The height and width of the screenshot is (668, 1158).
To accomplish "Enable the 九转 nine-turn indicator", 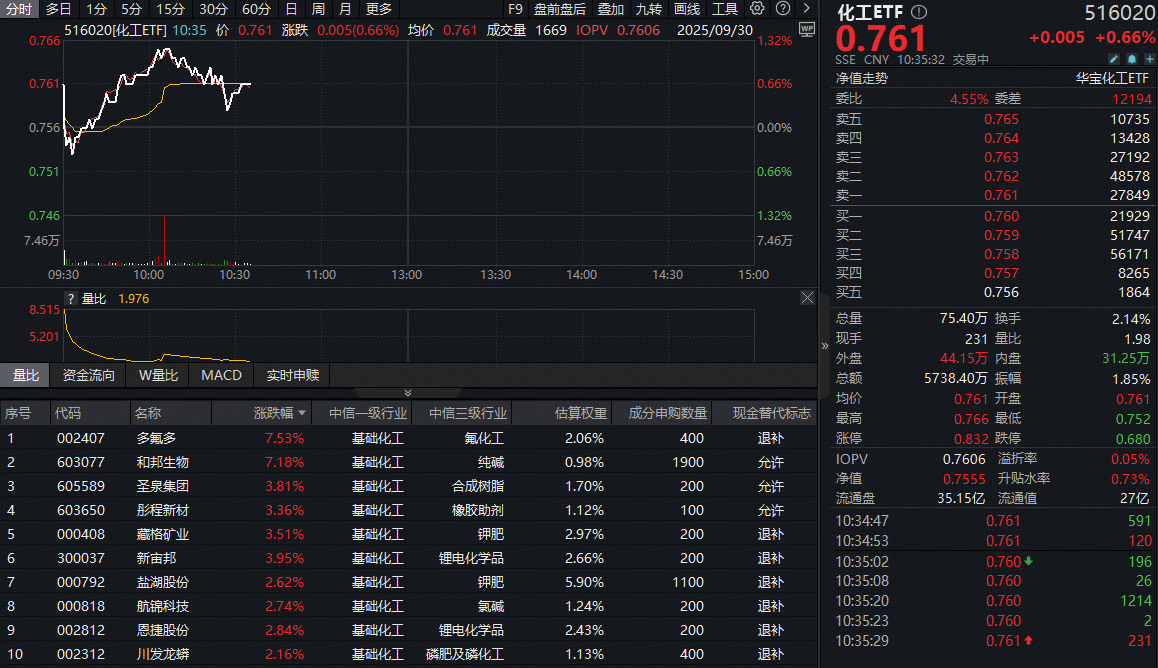I will (x=650, y=9).
